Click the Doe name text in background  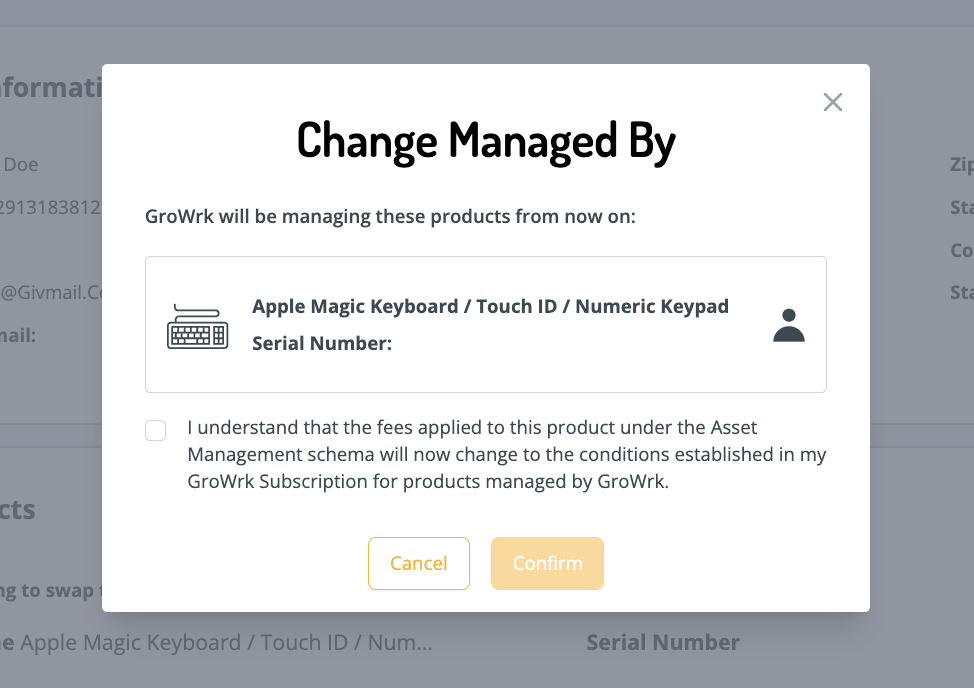tap(20, 164)
